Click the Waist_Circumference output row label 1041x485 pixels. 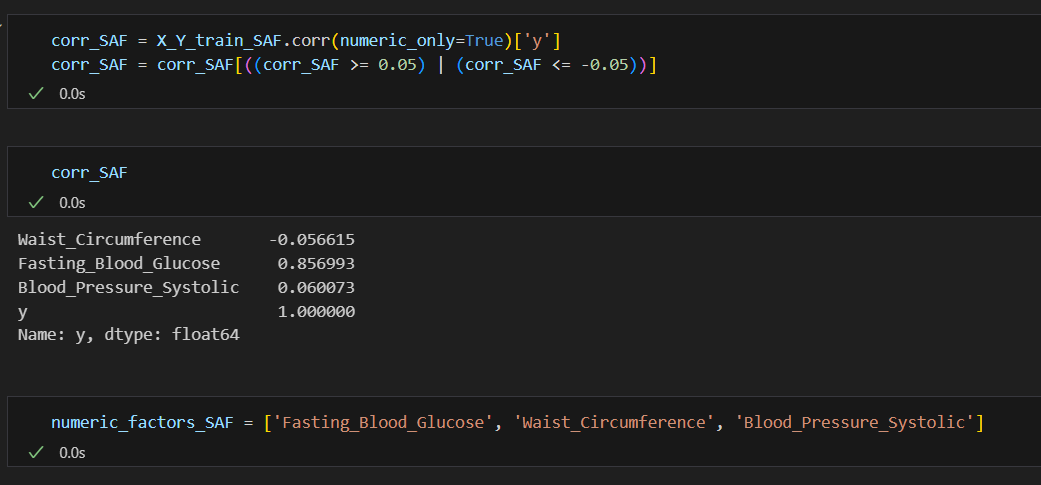(109, 240)
